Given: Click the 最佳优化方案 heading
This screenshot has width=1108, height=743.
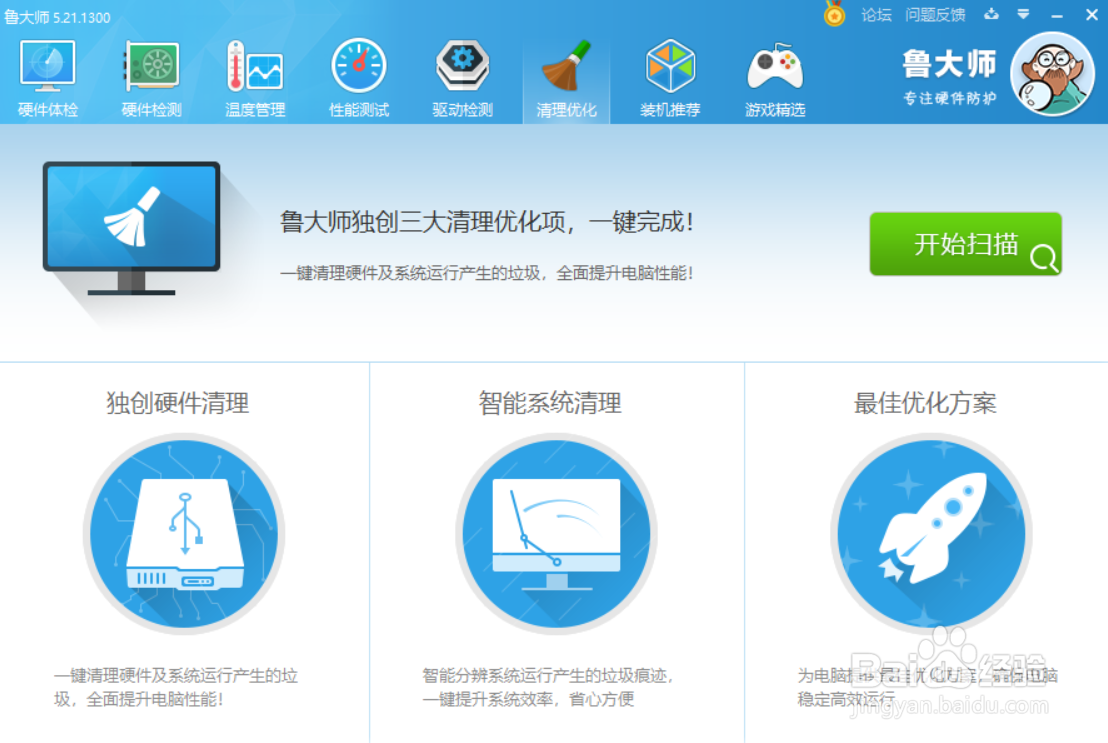Looking at the screenshot, I should pos(925,403).
